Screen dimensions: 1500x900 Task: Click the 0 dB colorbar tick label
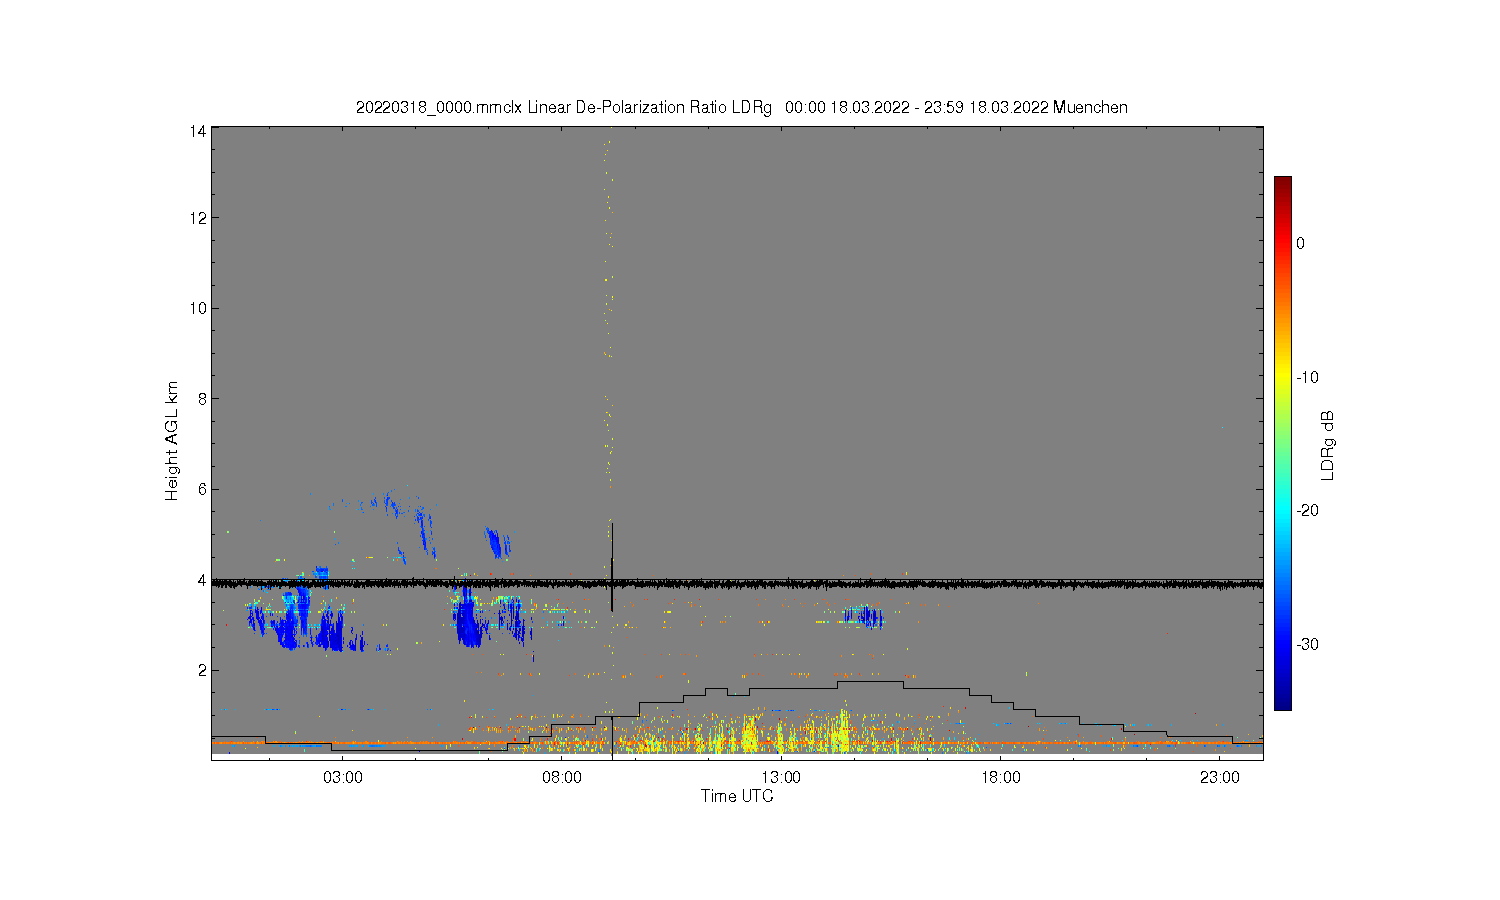coord(1300,243)
